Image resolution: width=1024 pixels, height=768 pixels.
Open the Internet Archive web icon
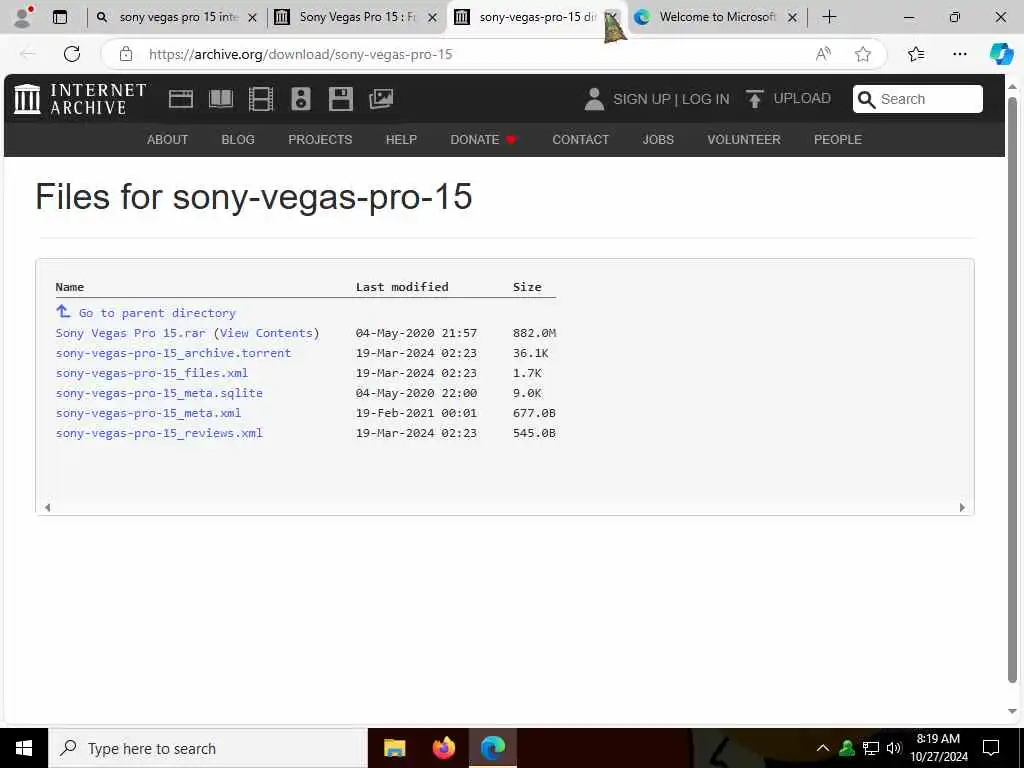pyautogui.click(x=181, y=99)
